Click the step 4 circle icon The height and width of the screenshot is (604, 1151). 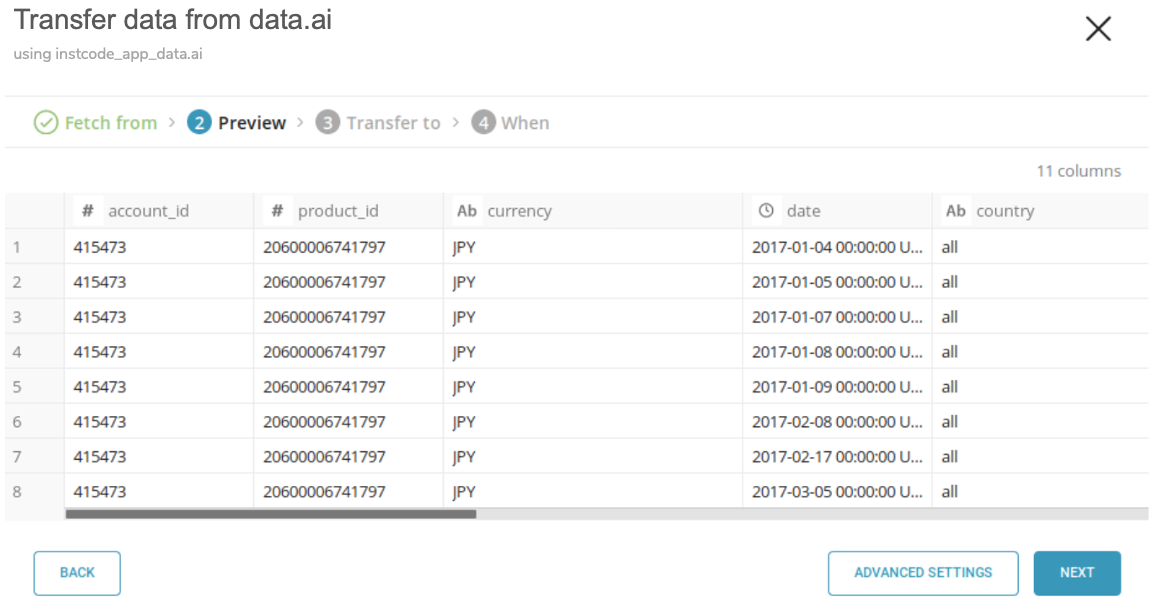[483, 123]
